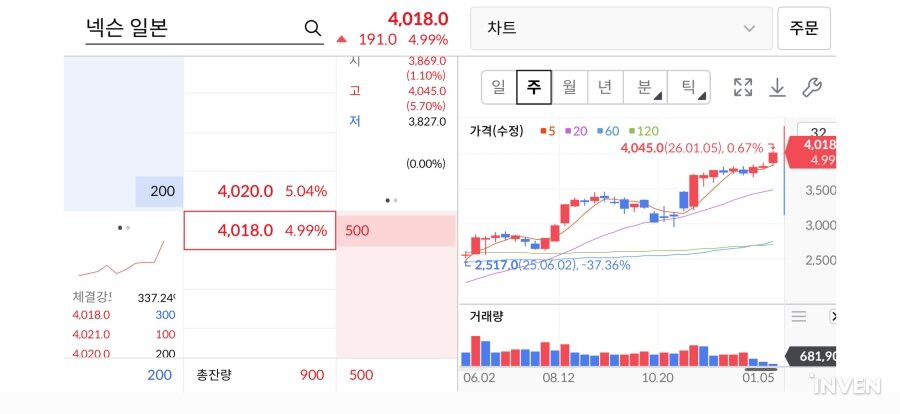The image size is (900, 414).
Task: Expand the chart to fullscreen
Action: (742, 87)
